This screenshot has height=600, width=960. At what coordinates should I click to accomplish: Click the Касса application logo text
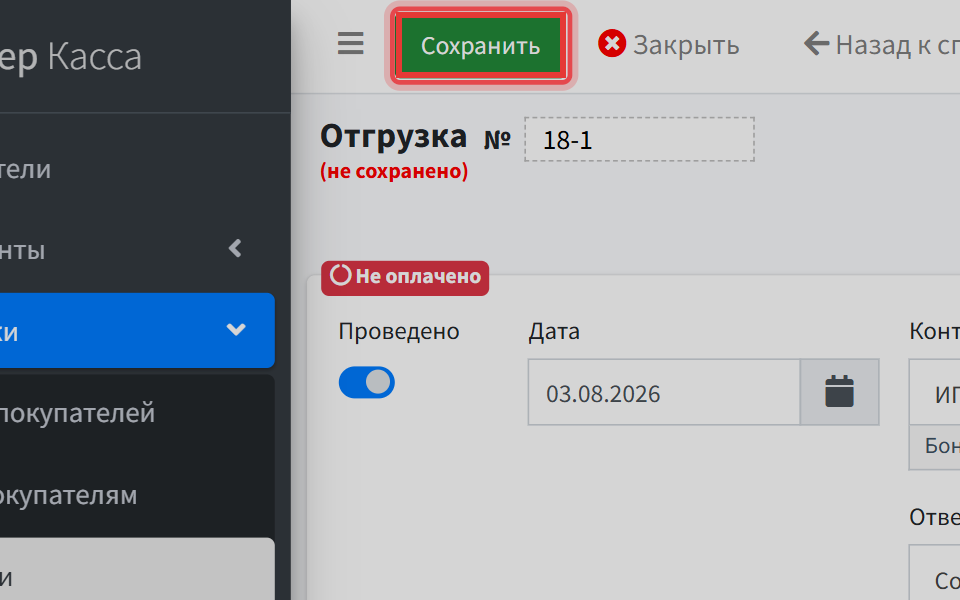click(x=94, y=57)
